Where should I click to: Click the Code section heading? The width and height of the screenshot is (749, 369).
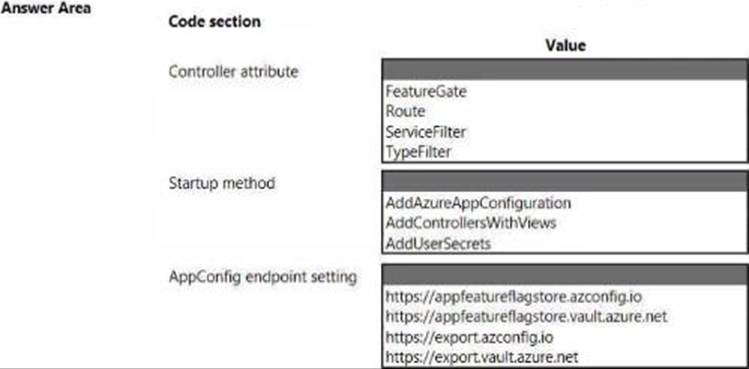pos(214,22)
